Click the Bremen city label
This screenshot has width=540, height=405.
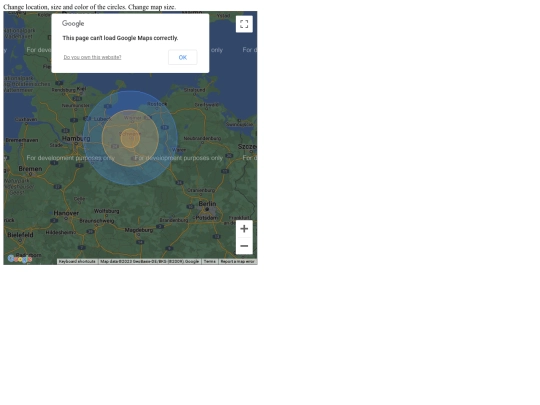tap(30, 169)
